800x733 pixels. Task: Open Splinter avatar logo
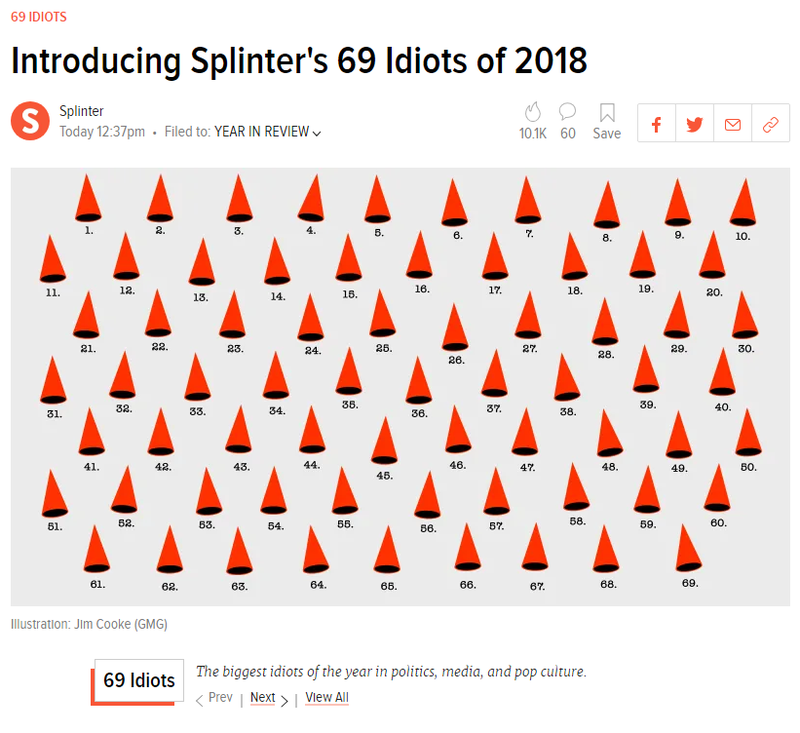pyautogui.click(x=30, y=121)
